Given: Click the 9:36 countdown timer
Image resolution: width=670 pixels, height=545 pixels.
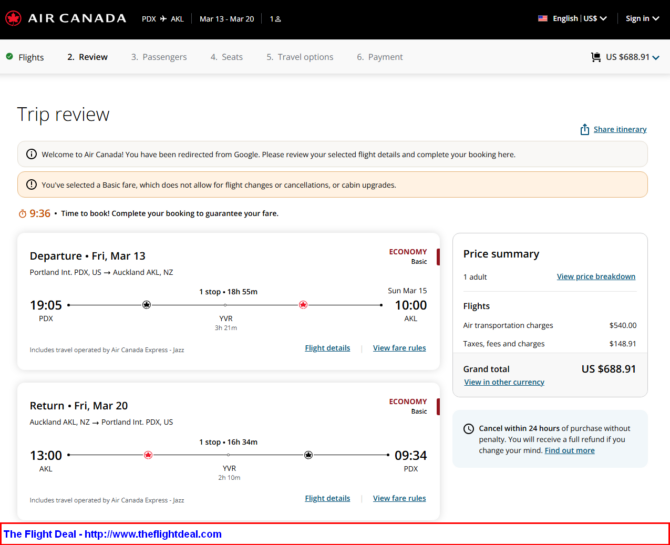Looking at the screenshot, I should 40,213.
